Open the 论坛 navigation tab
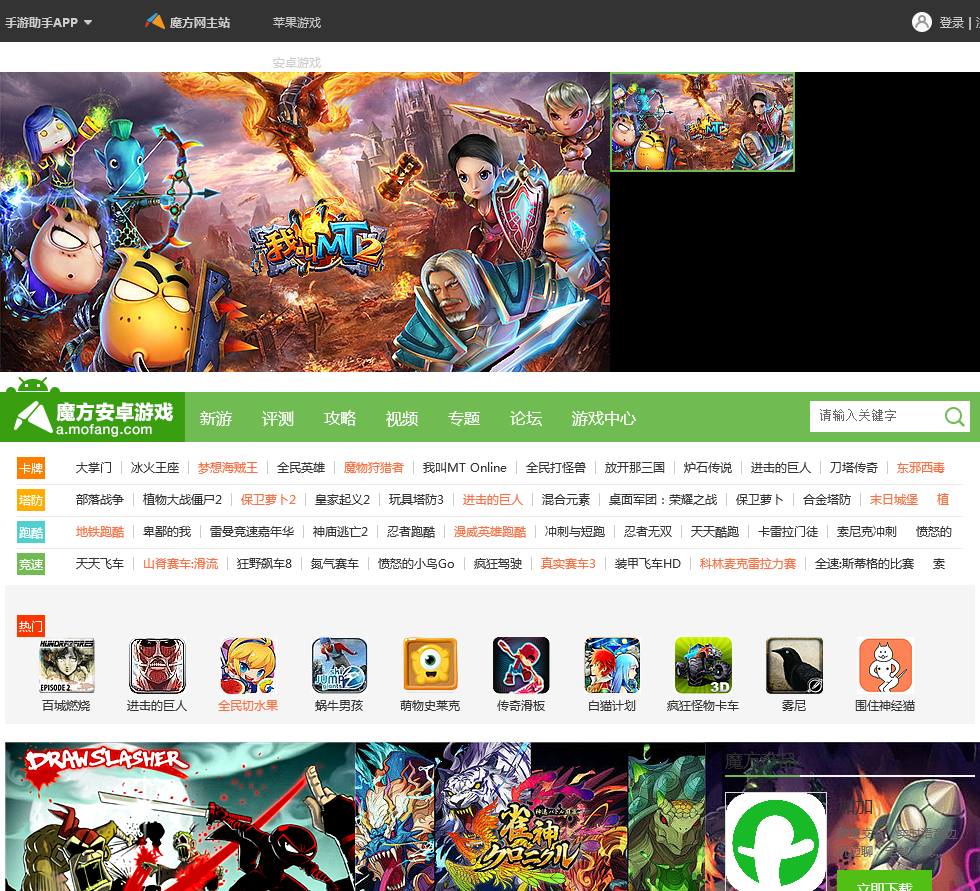 tap(526, 418)
